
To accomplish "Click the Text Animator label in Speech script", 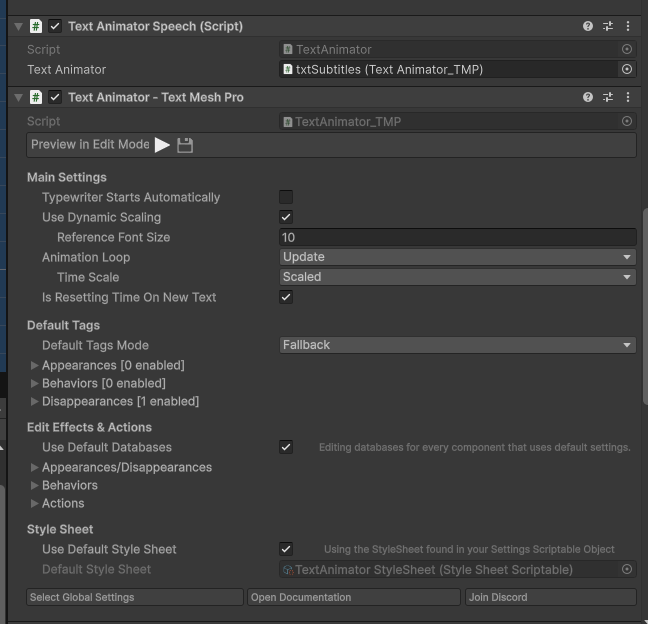I will pos(67,69).
